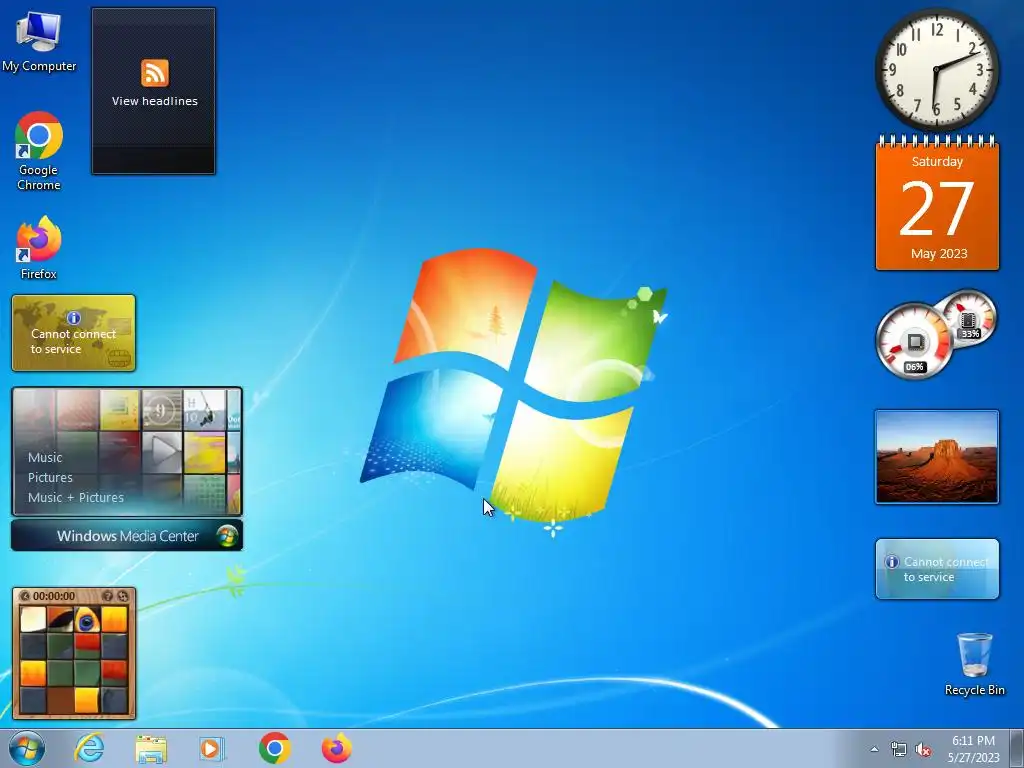The image size is (1024, 768).
Task: Click the puzzle timer pause arrow icon
Action: [25, 596]
